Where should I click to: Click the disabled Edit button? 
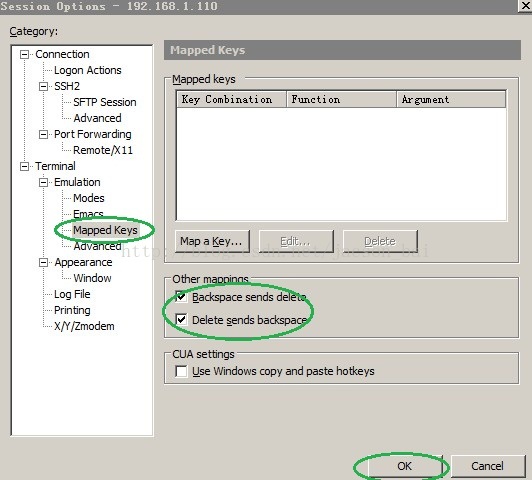click(x=296, y=242)
